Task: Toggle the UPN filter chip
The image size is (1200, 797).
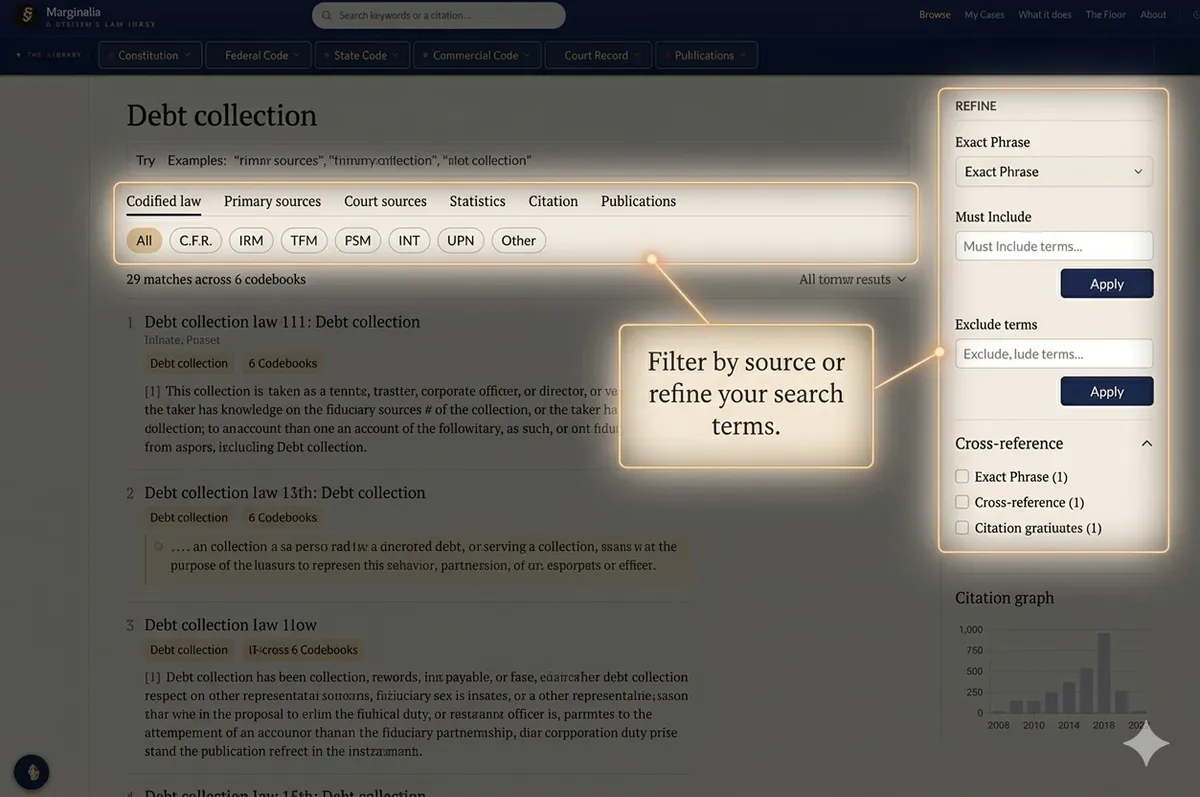Action: click(461, 240)
